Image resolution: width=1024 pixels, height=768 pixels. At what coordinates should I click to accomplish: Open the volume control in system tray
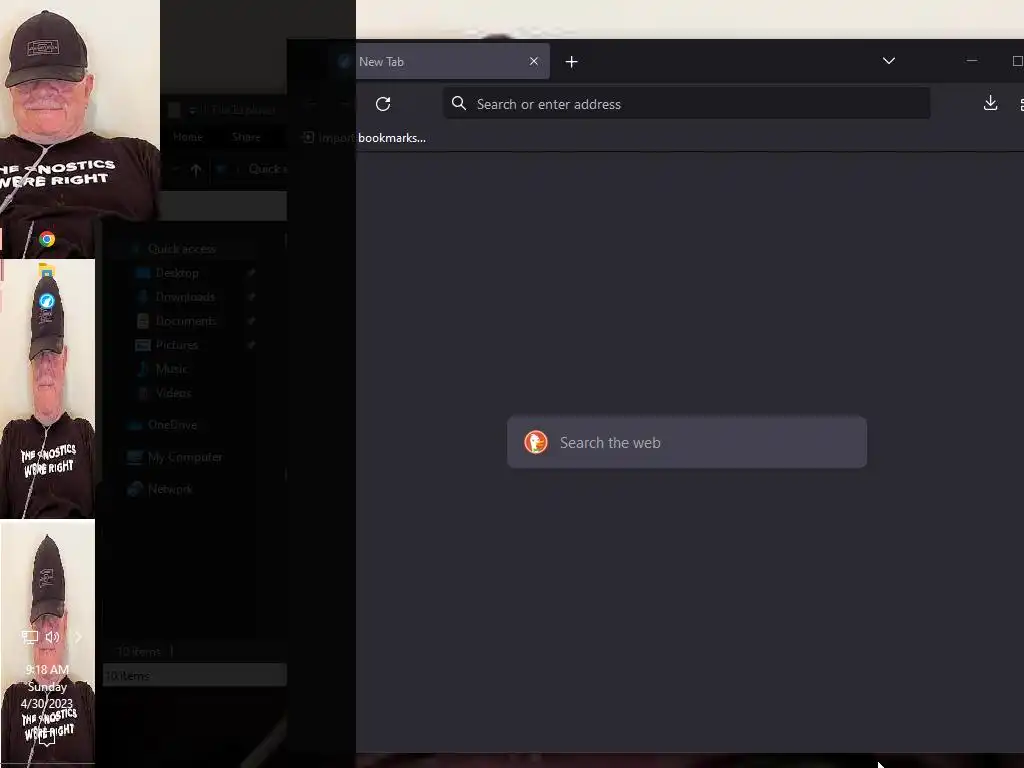click(x=53, y=637)
